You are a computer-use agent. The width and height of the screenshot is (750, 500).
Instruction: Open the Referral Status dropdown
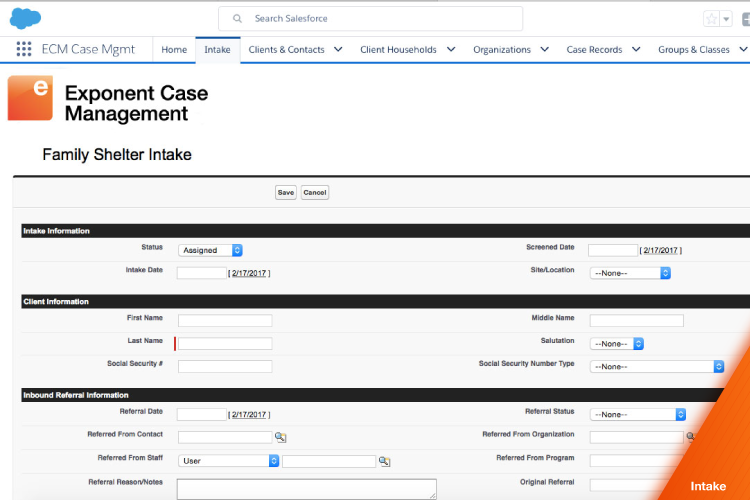[638, 414]
